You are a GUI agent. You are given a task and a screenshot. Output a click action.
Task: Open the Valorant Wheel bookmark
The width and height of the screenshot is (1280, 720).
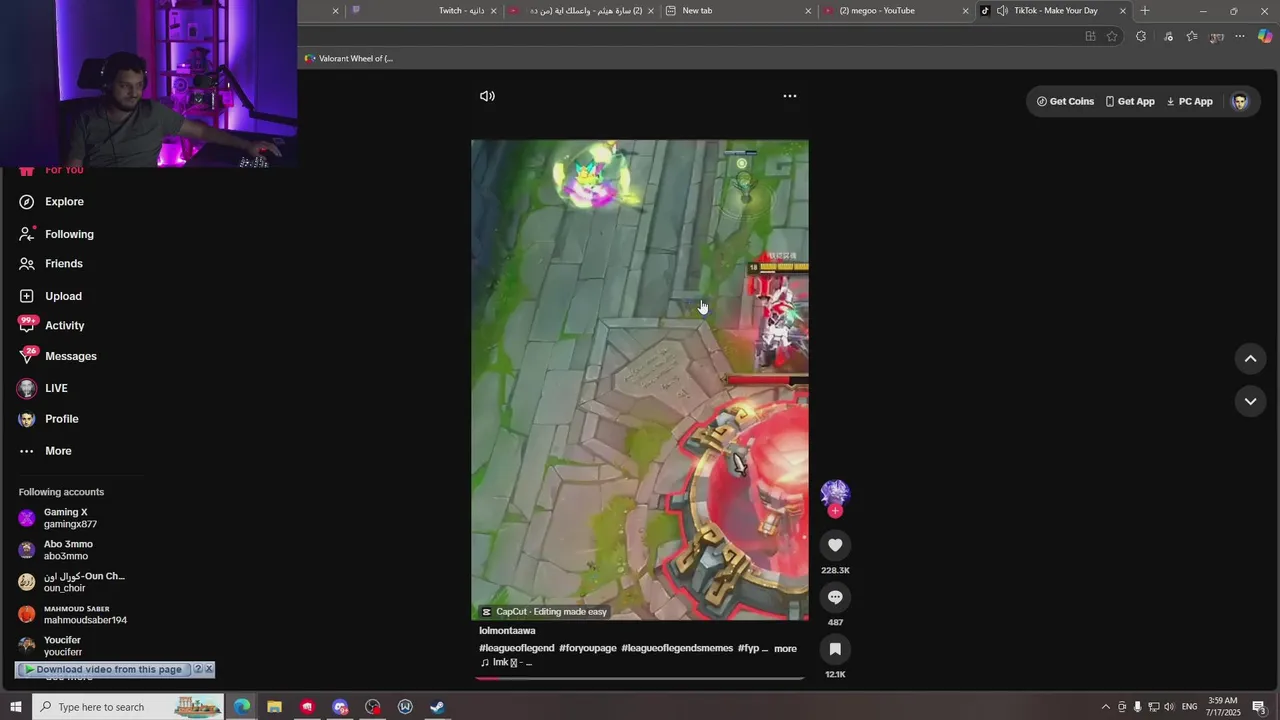pos(349,58)
